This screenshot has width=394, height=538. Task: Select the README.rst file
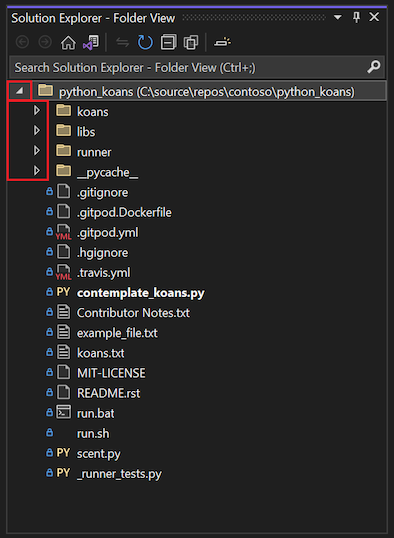click(x=108, y=393)
